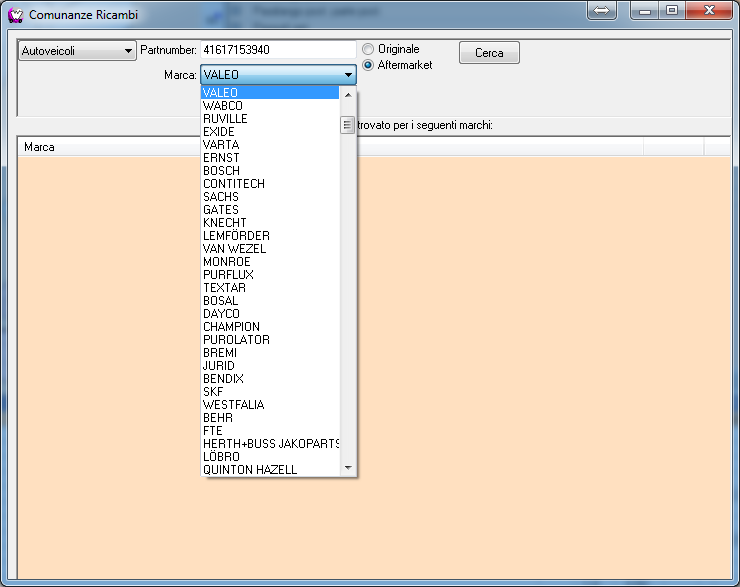Collapse the Marca combo box arrow
Viewport: 740px width, 587px height.
(x=348, y=75)
